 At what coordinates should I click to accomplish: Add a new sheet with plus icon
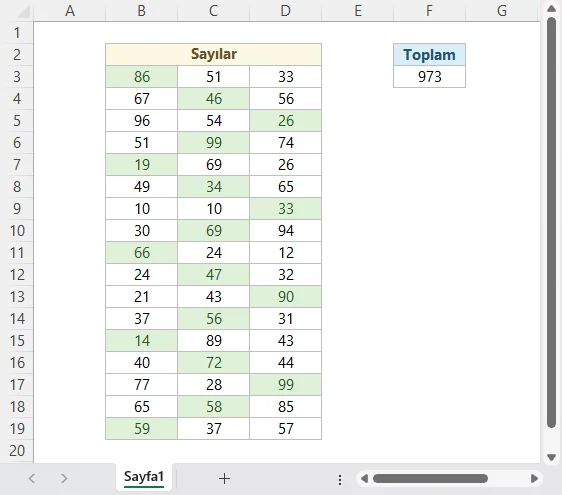tap(224, 479)
